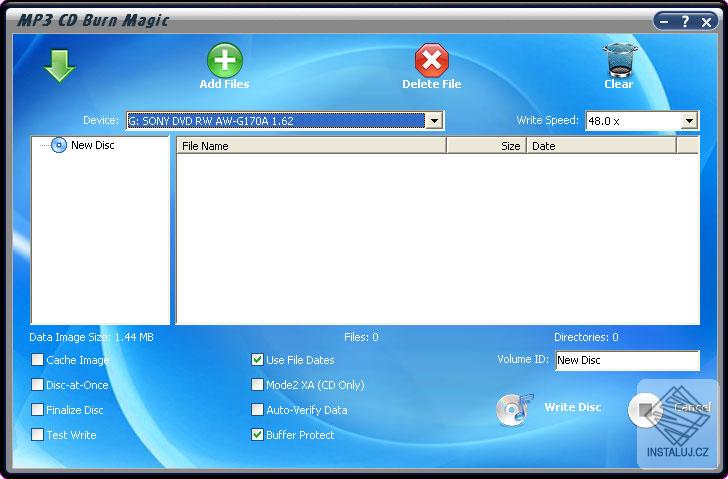Viewport: 728px width, 479px height.
Task: Click the Clear trash bin icon
Action: click(x=619, y=60)
